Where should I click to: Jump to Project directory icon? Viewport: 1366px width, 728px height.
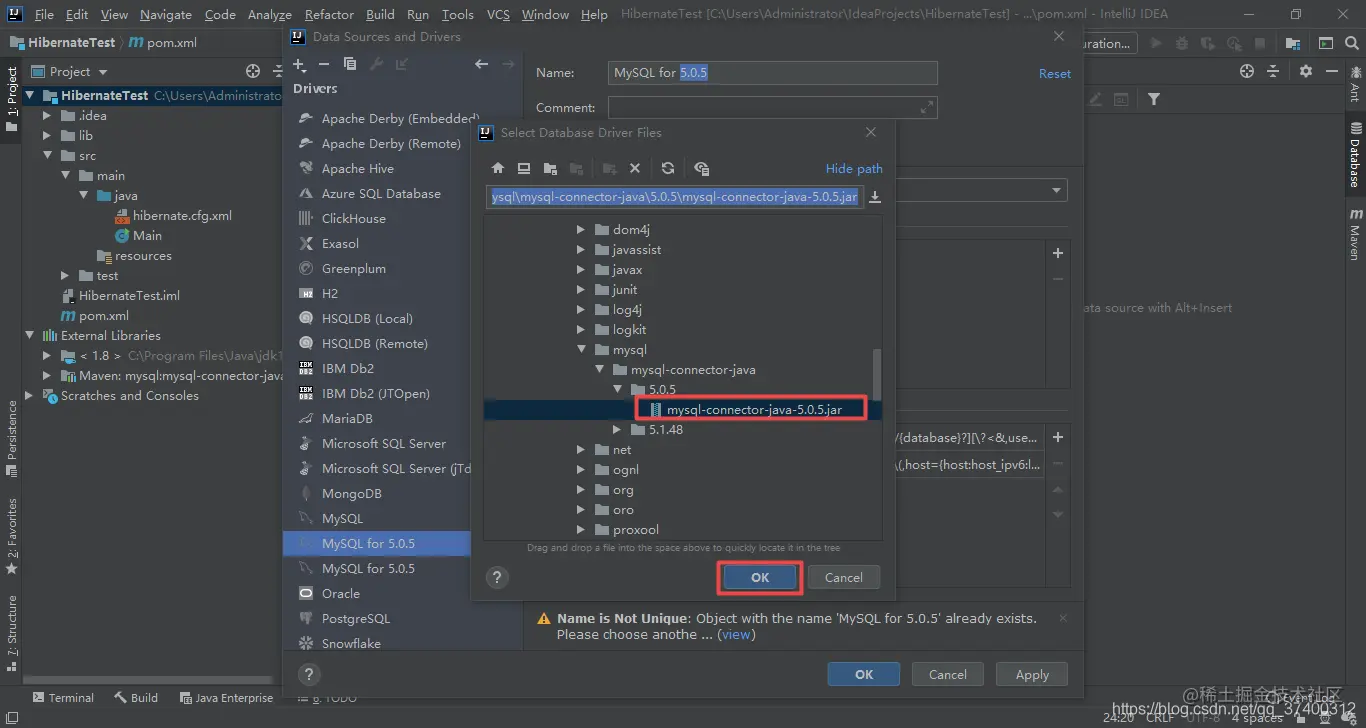[x=550, y=169]
